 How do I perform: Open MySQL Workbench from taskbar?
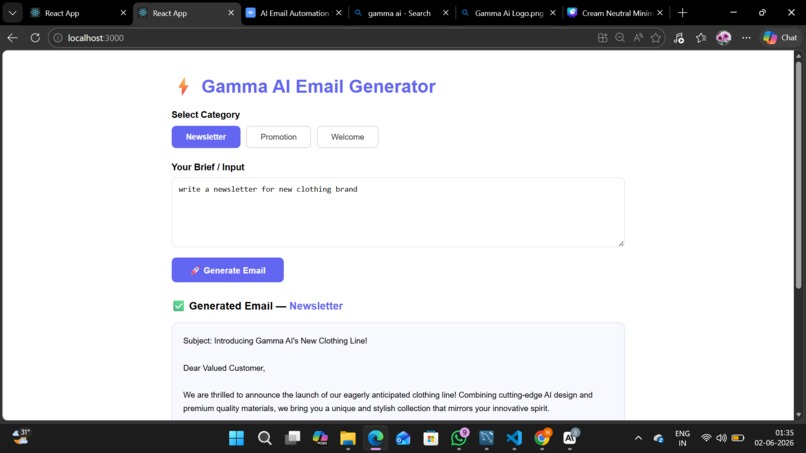click(x=486, y=438)
